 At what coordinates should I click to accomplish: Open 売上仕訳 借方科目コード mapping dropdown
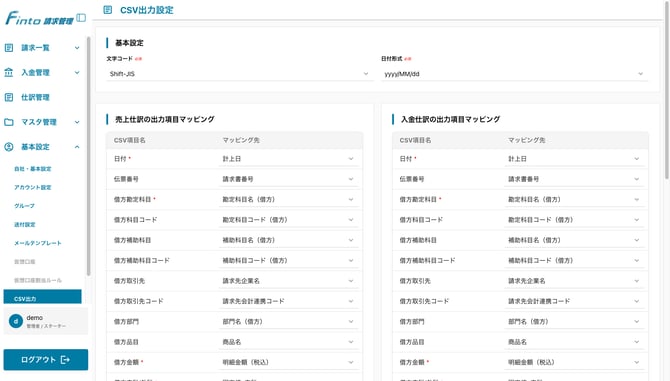[x=288, y=220]
